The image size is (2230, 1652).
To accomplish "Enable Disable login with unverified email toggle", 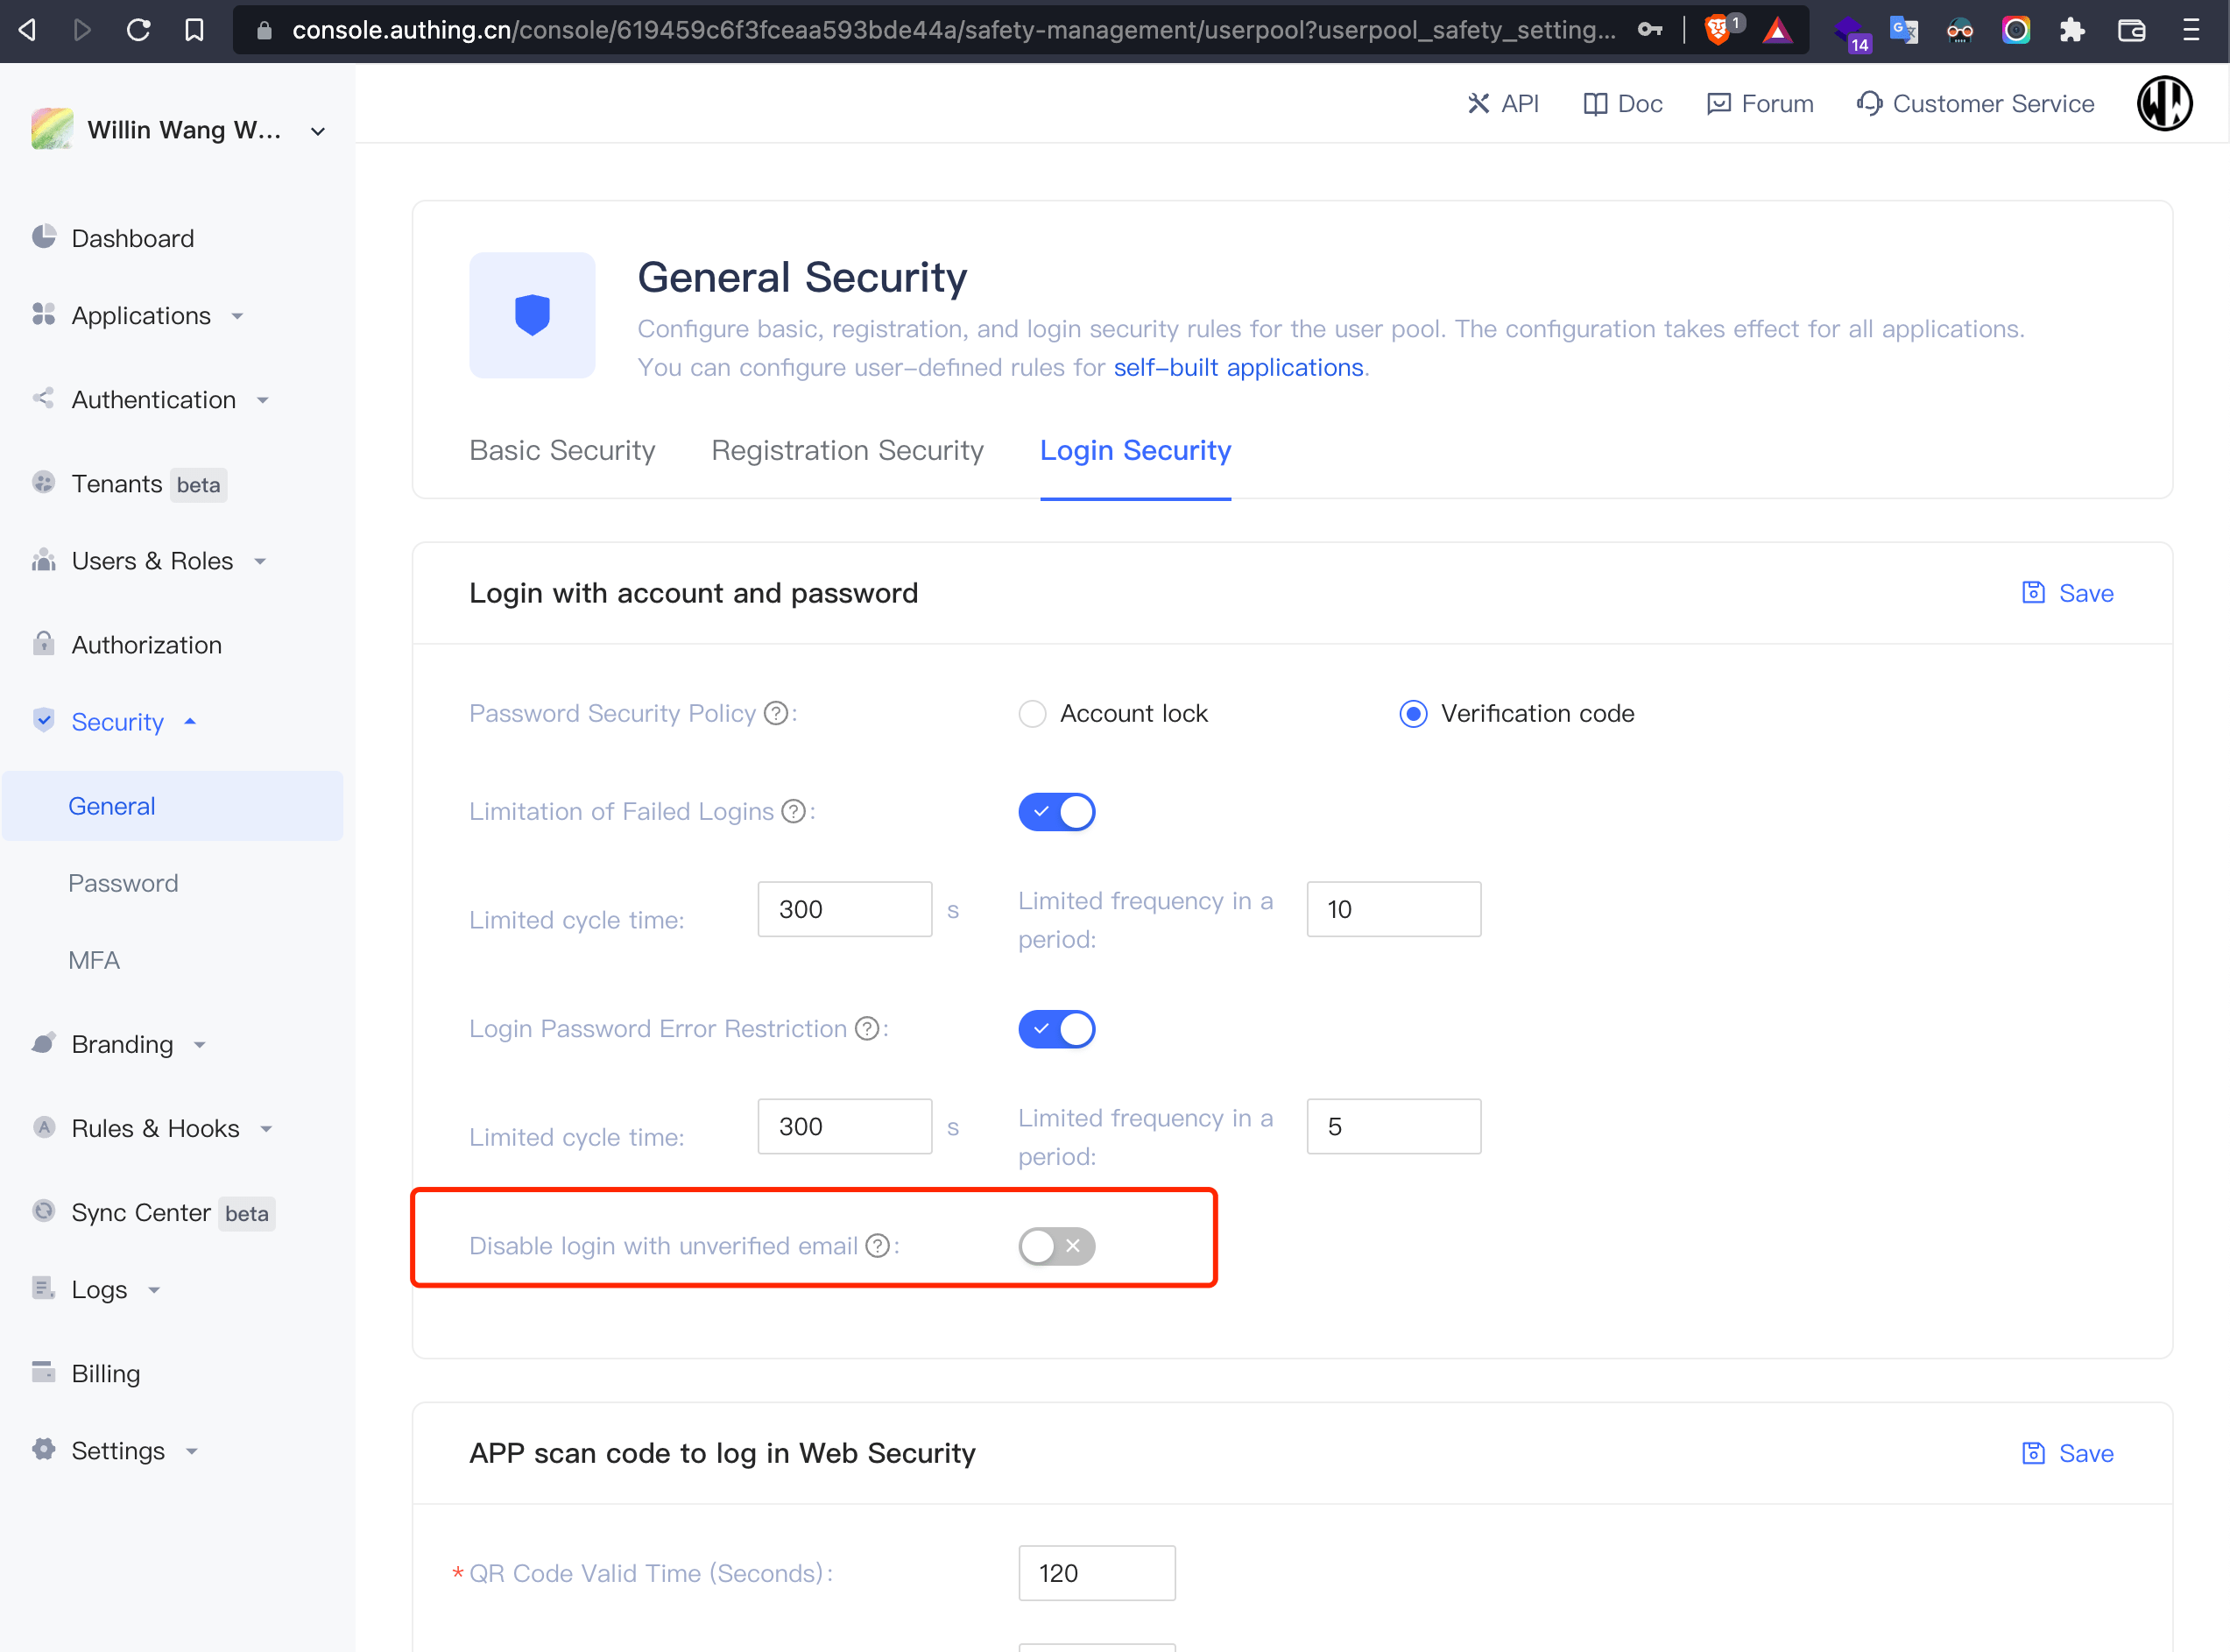I will coord(1056,1246).
